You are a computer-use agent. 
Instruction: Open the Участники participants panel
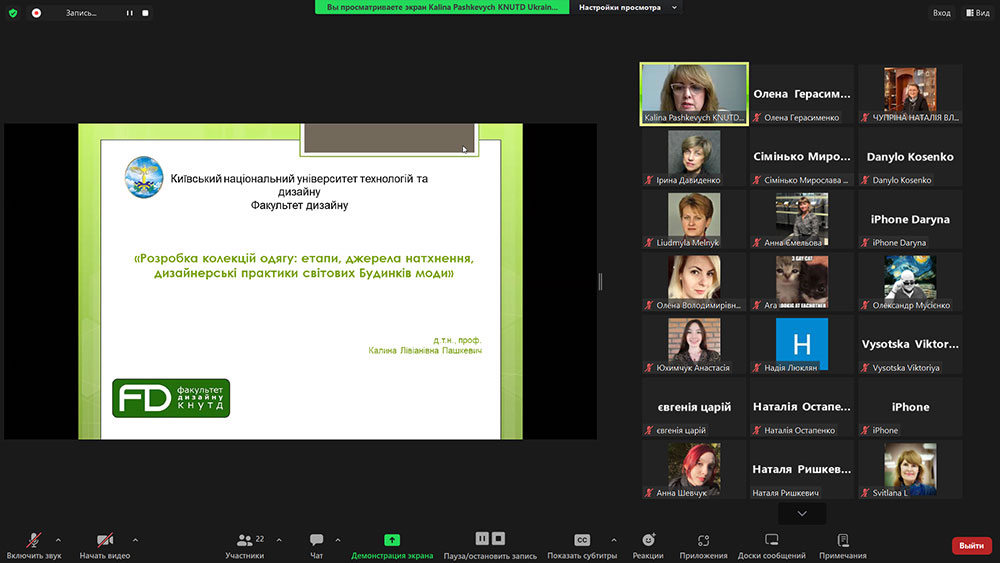coord(244,546)
